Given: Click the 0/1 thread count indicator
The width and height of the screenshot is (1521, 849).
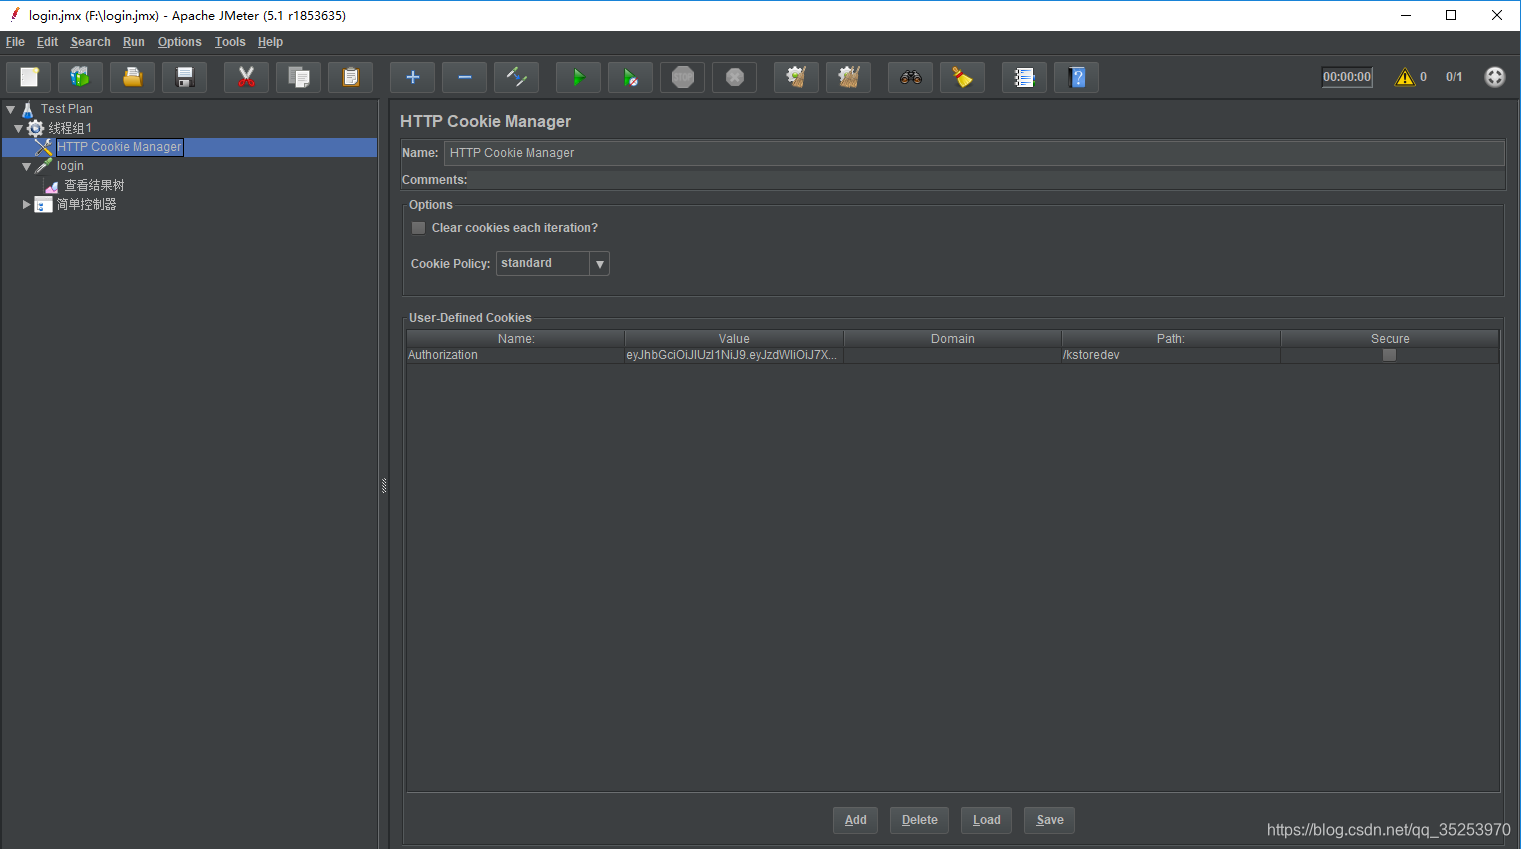Looking at the screenshot, I should point(1454,77).
